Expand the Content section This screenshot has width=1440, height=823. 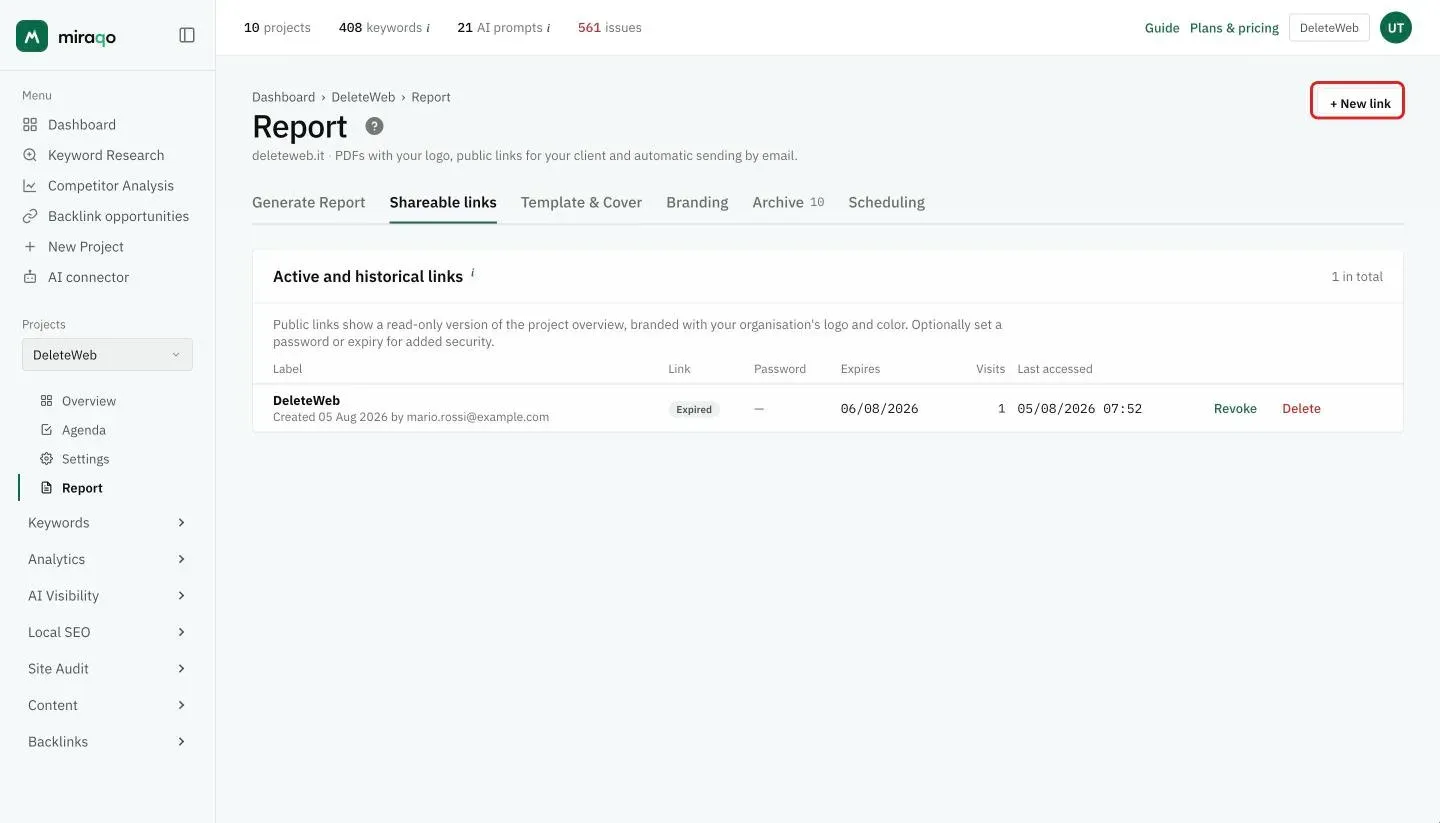(107, 705)
